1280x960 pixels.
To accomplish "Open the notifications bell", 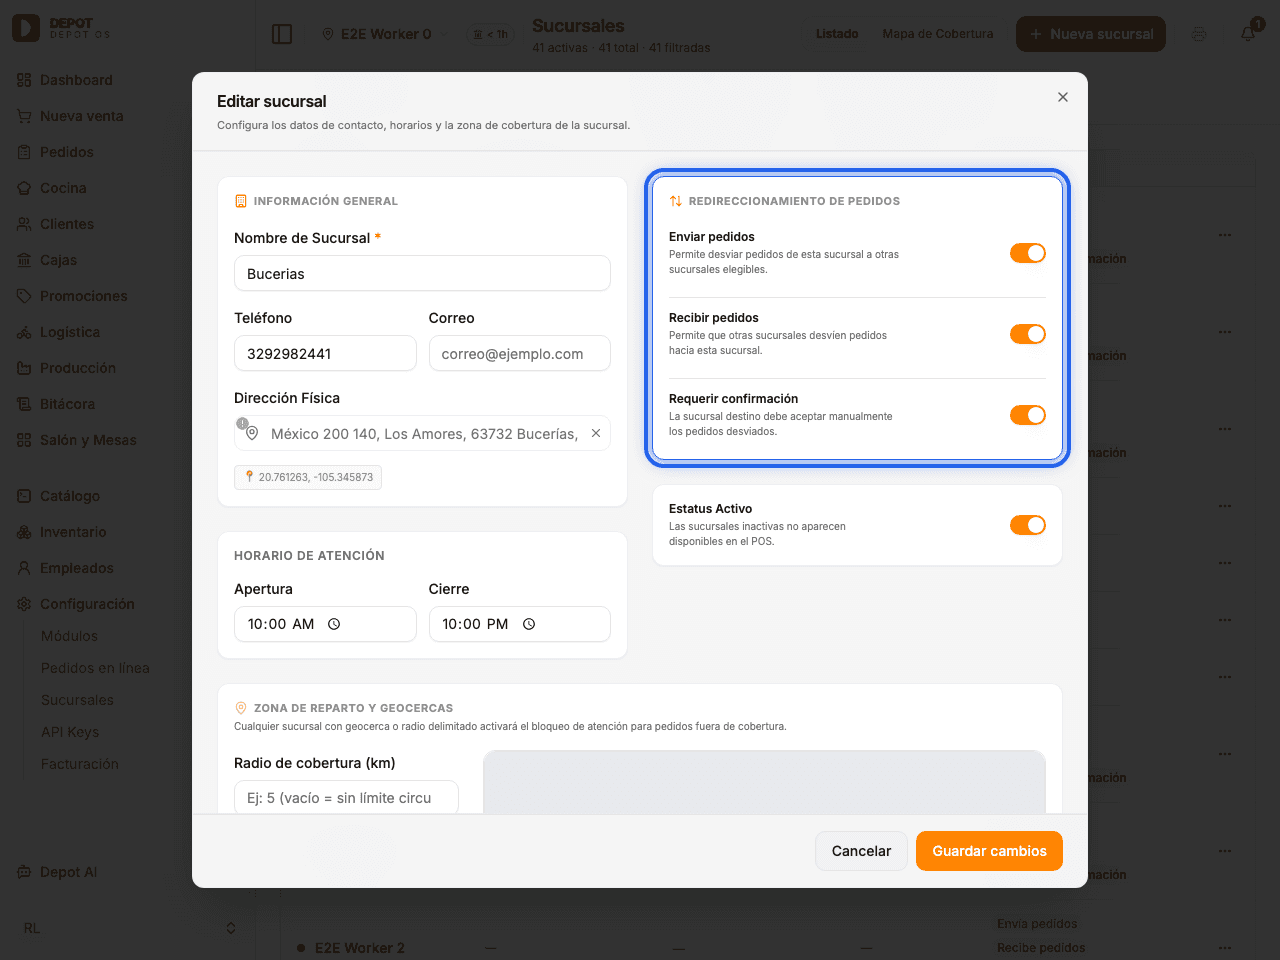I will pyautogui.click(x=1248, y=34).
